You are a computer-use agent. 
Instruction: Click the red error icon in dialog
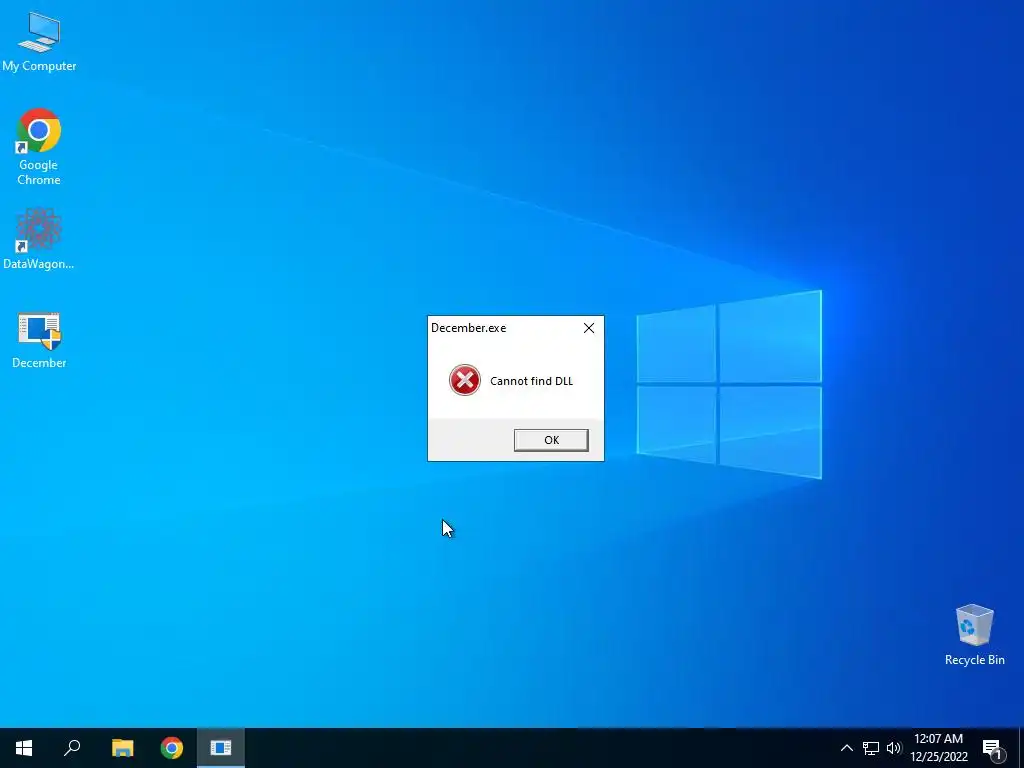465,380
